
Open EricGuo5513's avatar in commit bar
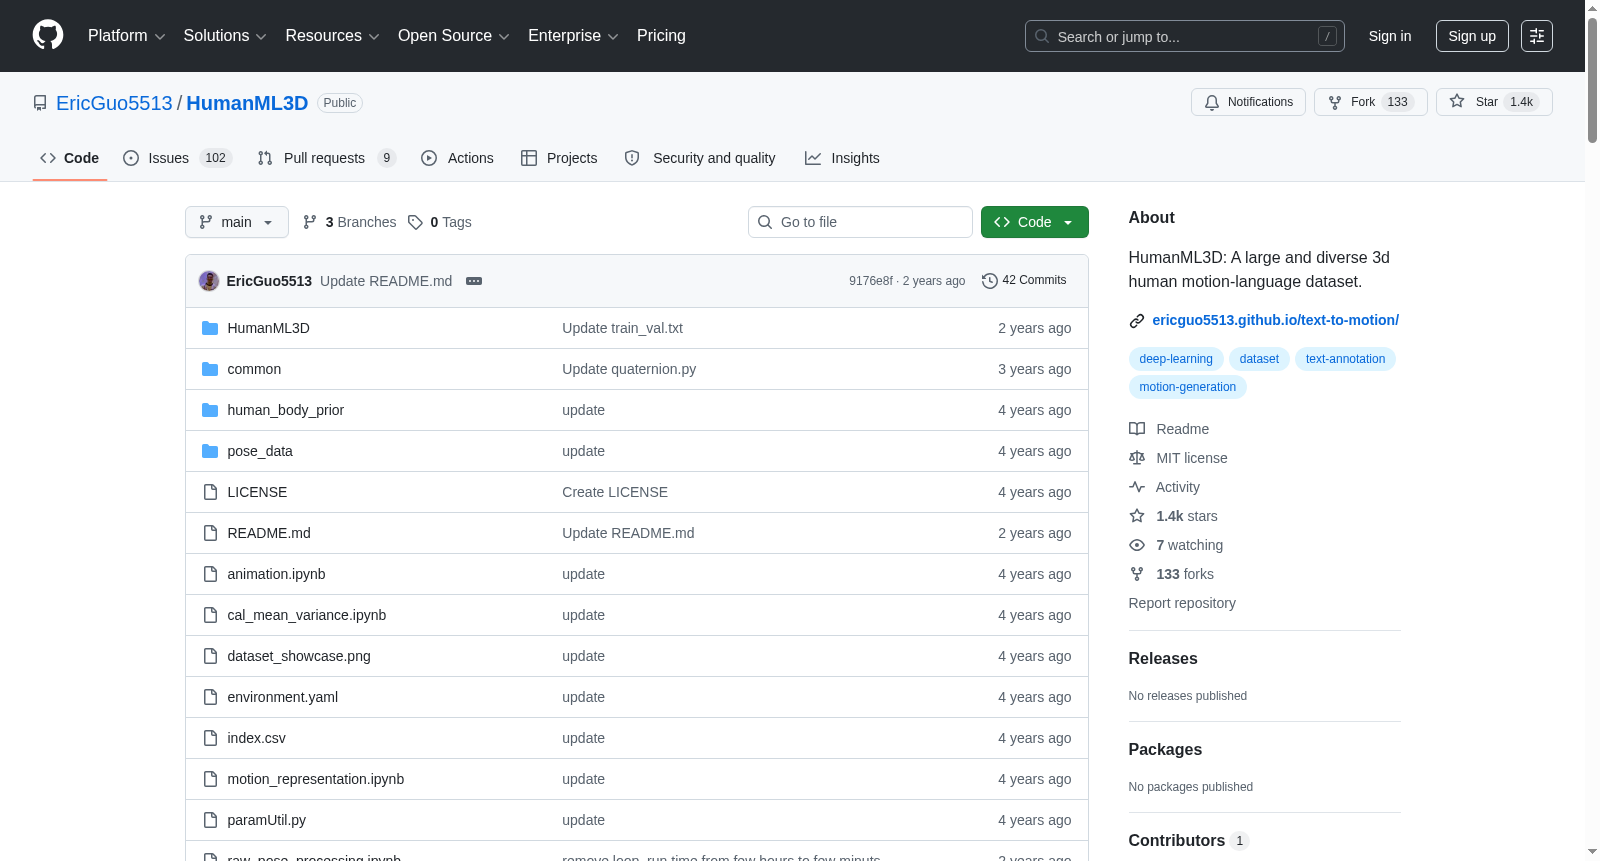point(209,281)
